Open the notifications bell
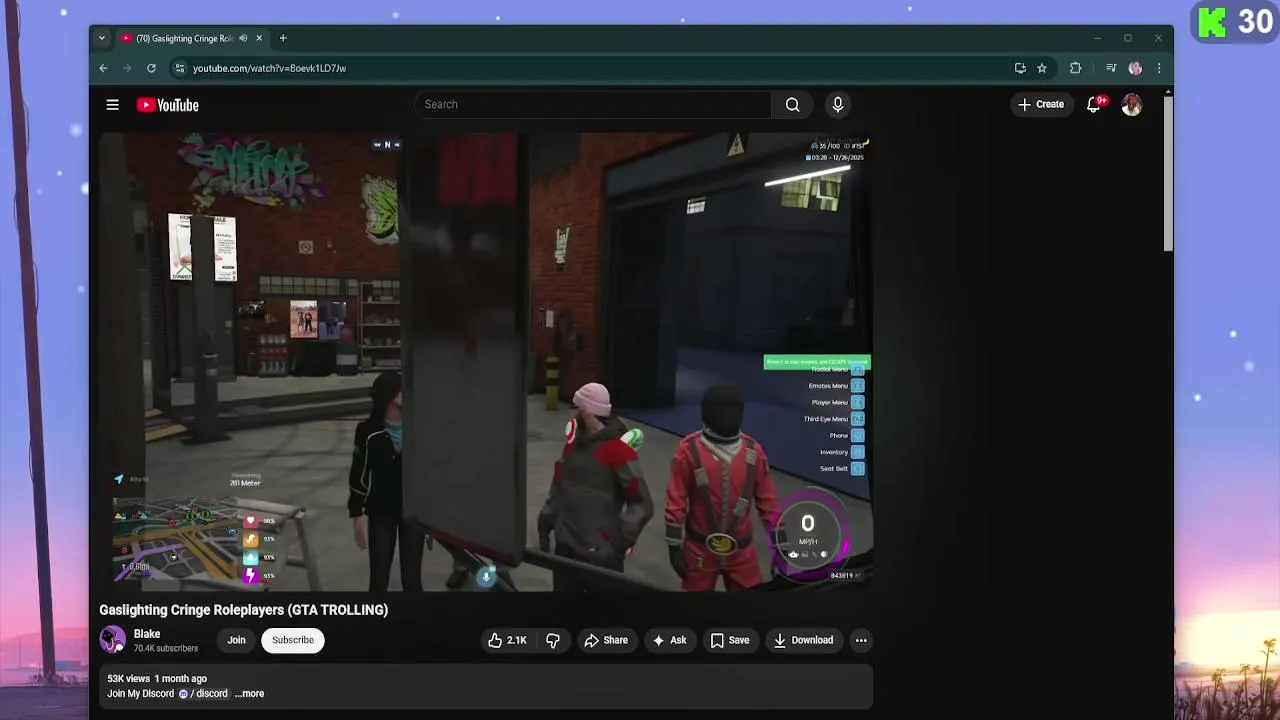The height and width of the screenshot is (720, 1280). click(1094, 105)
